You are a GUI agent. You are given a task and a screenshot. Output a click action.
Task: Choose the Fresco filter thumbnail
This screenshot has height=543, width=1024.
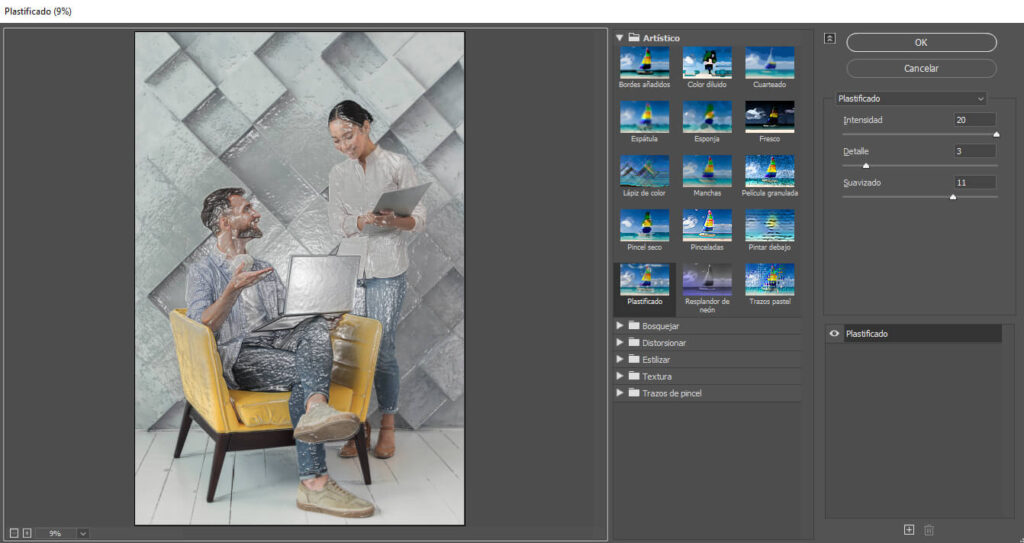click(769, 117)
